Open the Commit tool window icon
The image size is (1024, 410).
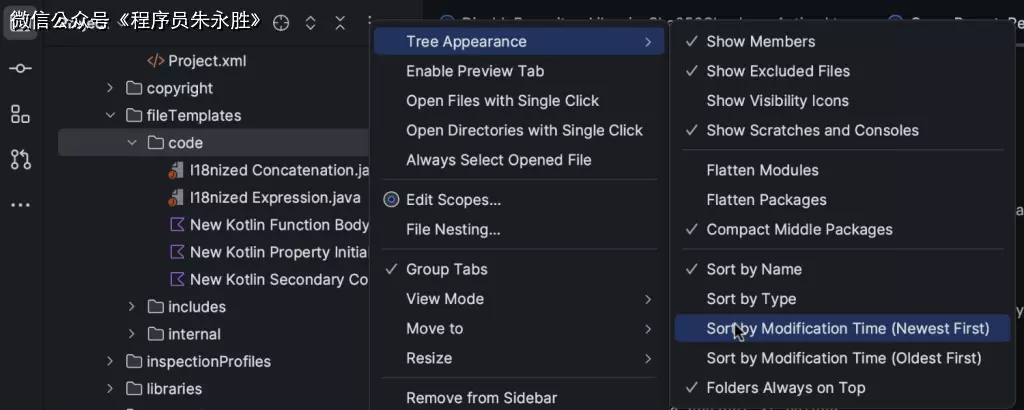[x=20, y=68]
